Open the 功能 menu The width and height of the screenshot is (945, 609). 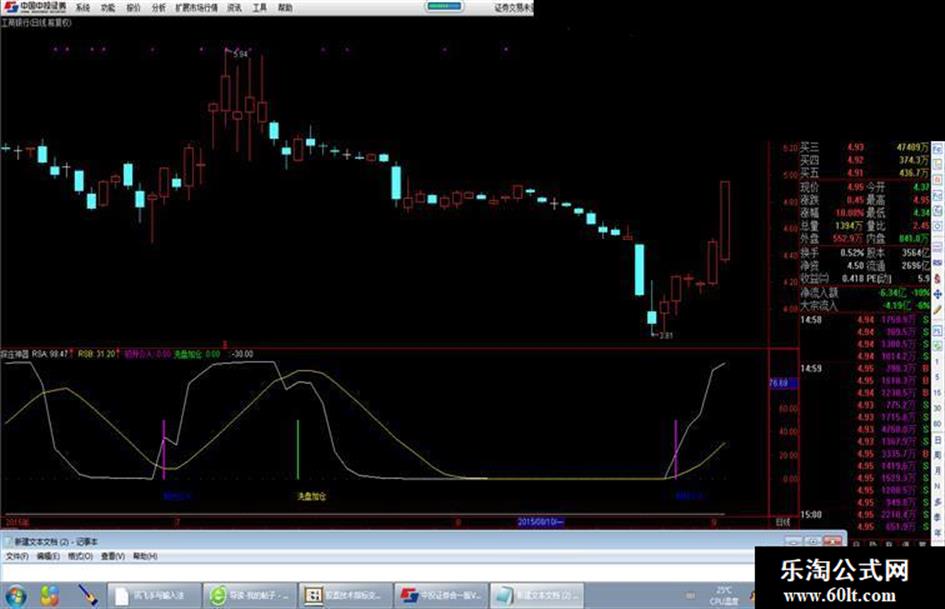point(108,7)
